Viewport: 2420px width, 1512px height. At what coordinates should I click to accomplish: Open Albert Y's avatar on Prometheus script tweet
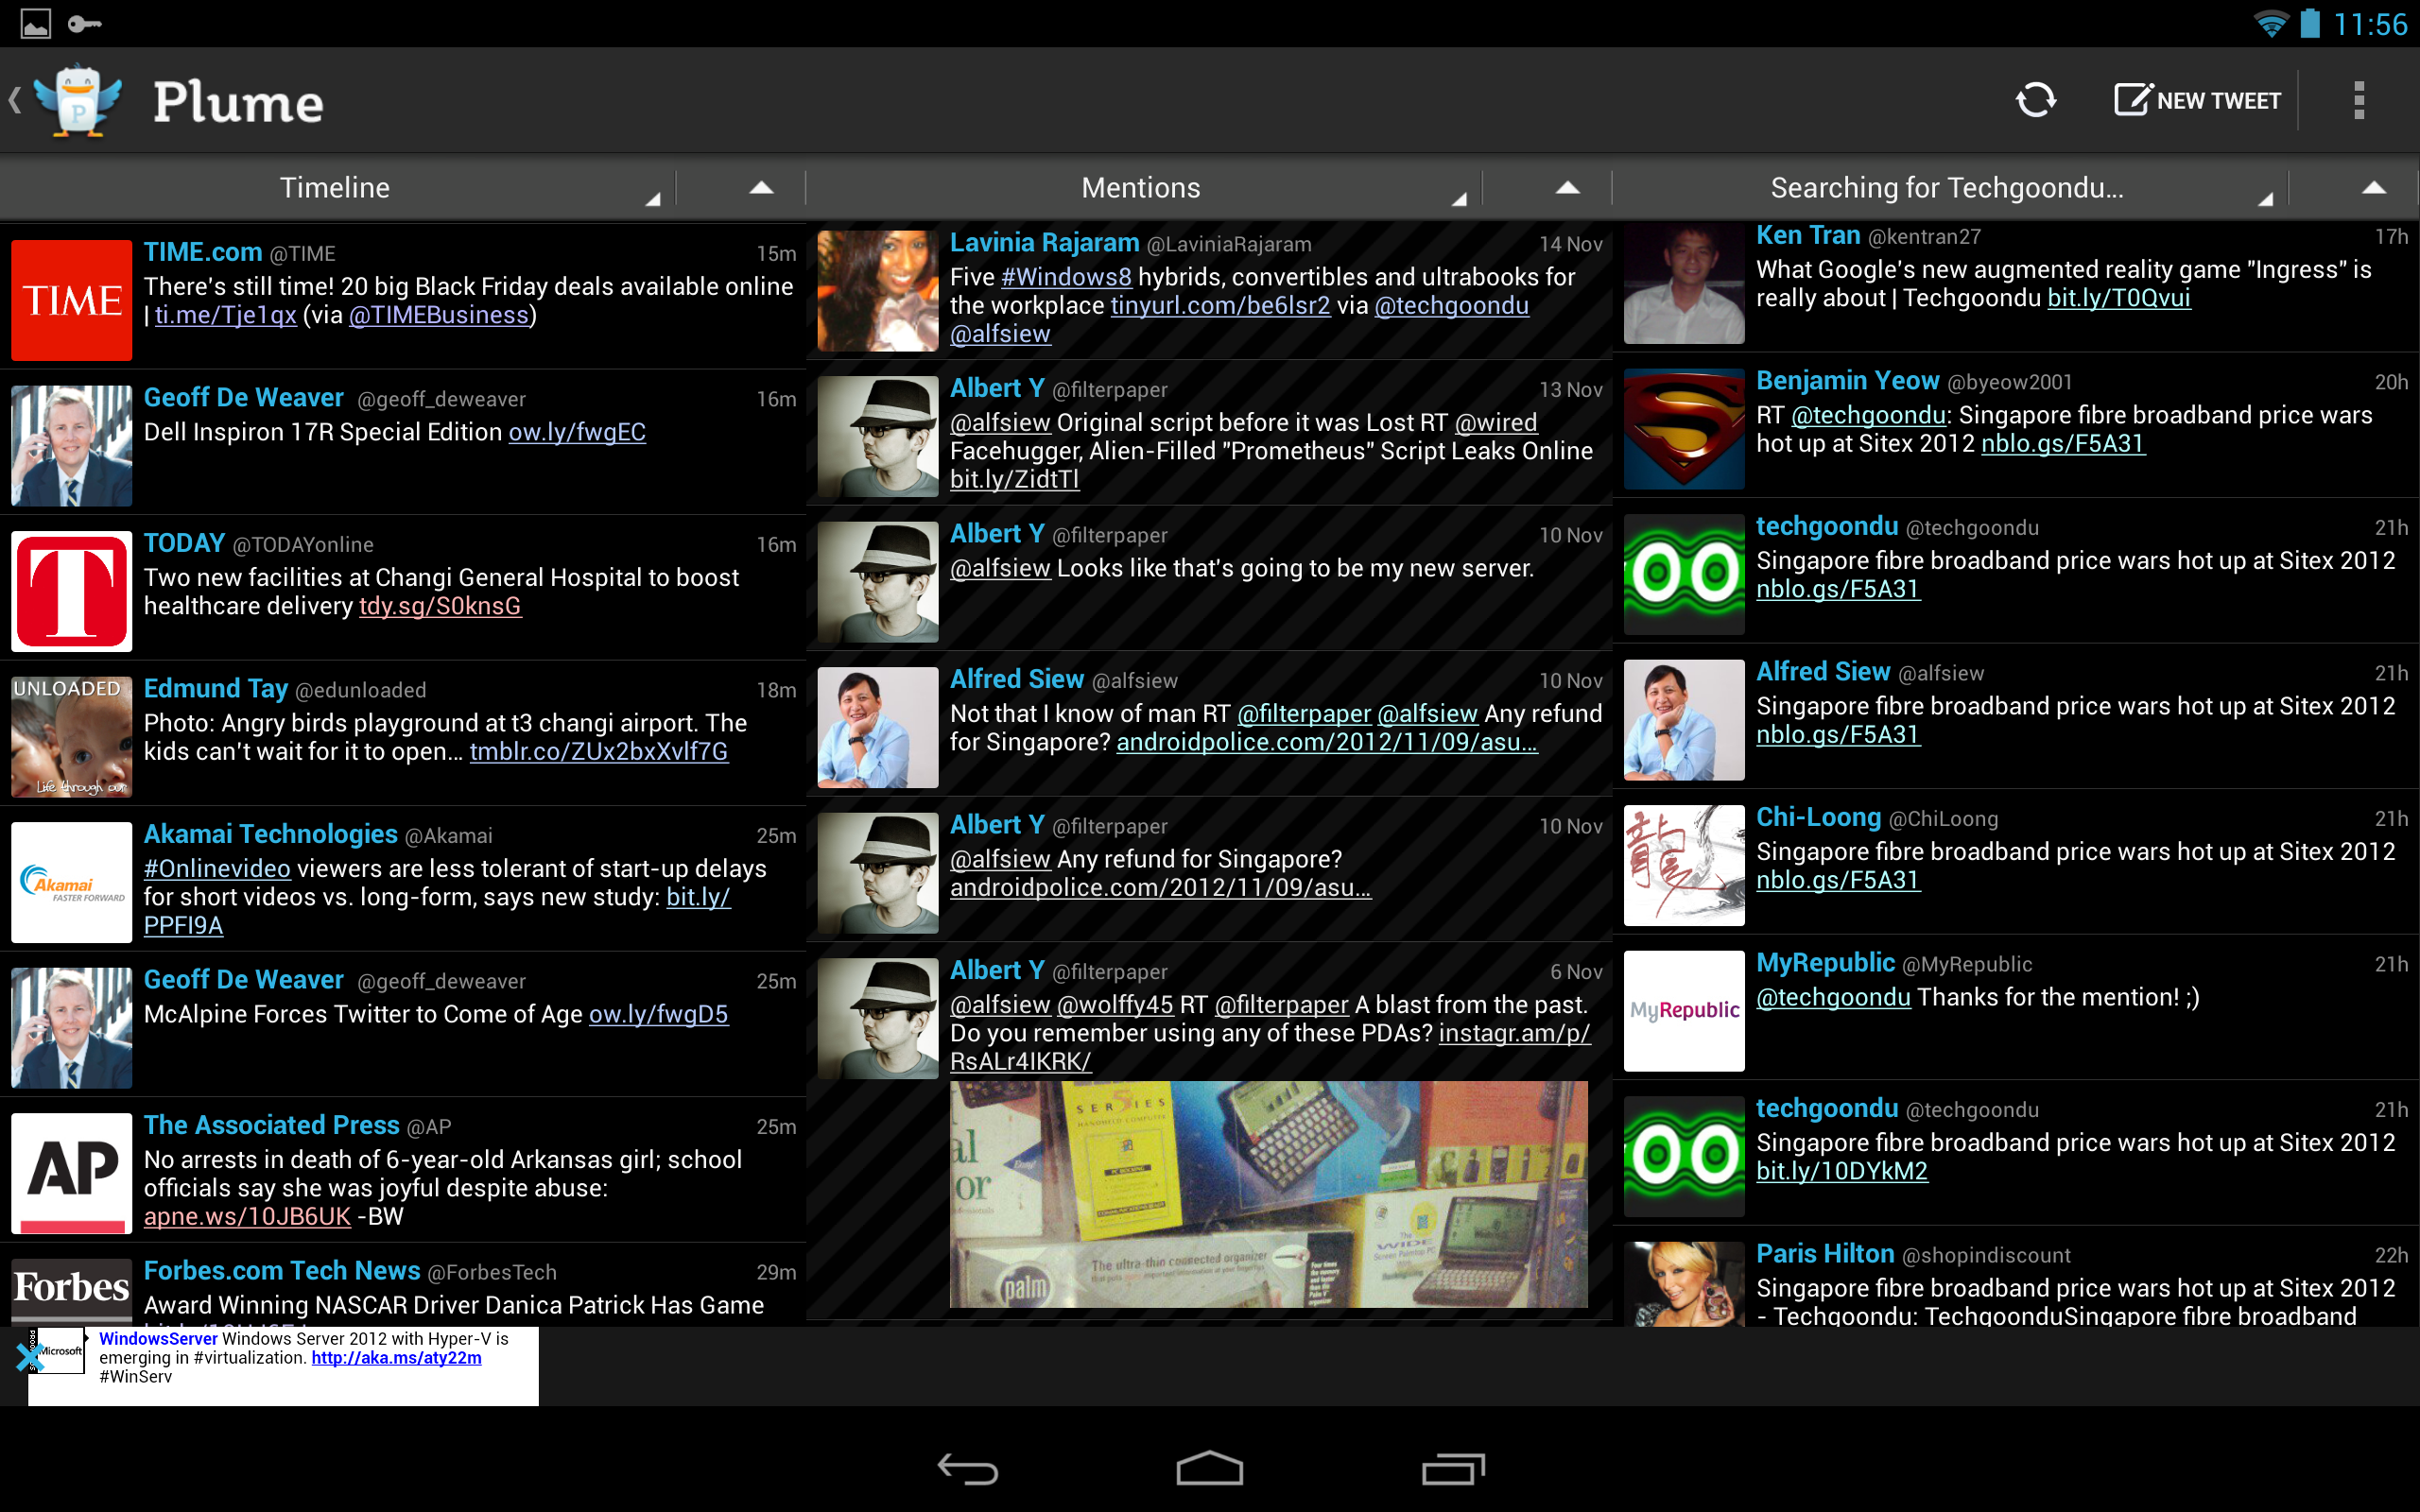[878, 436]
